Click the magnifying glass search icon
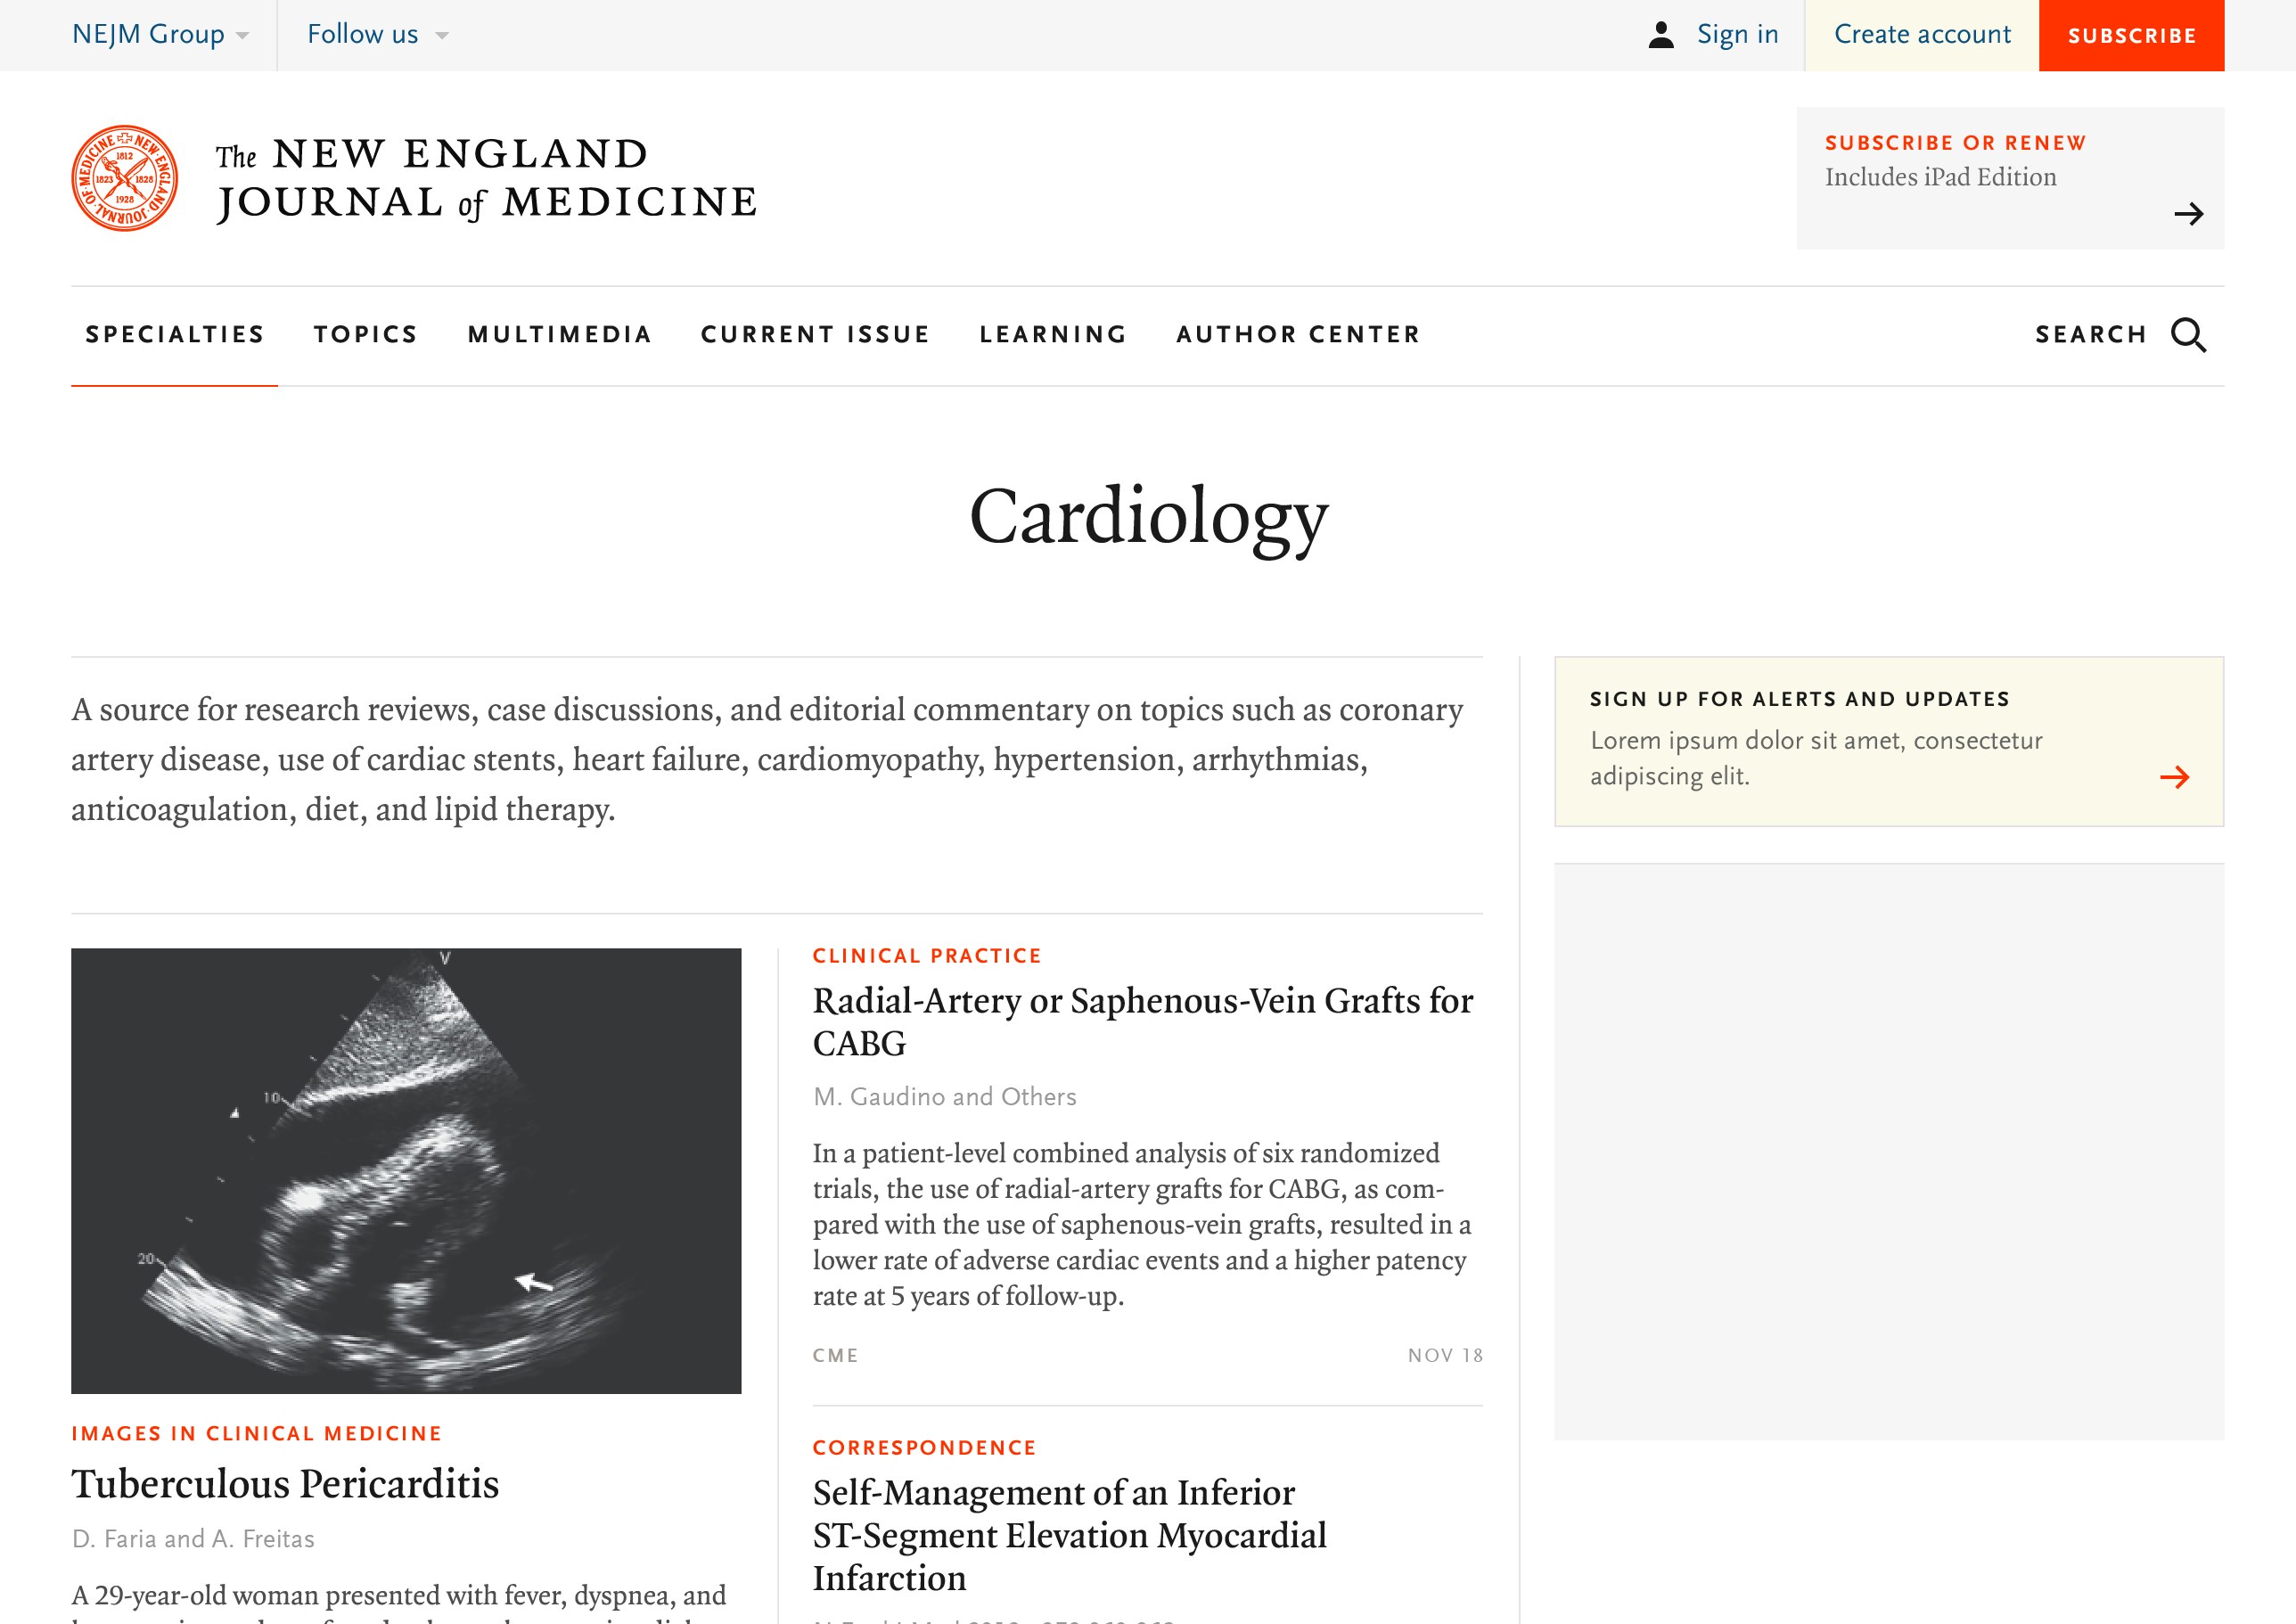This screenshot has width=2296, height=1624. point(2188,335)
